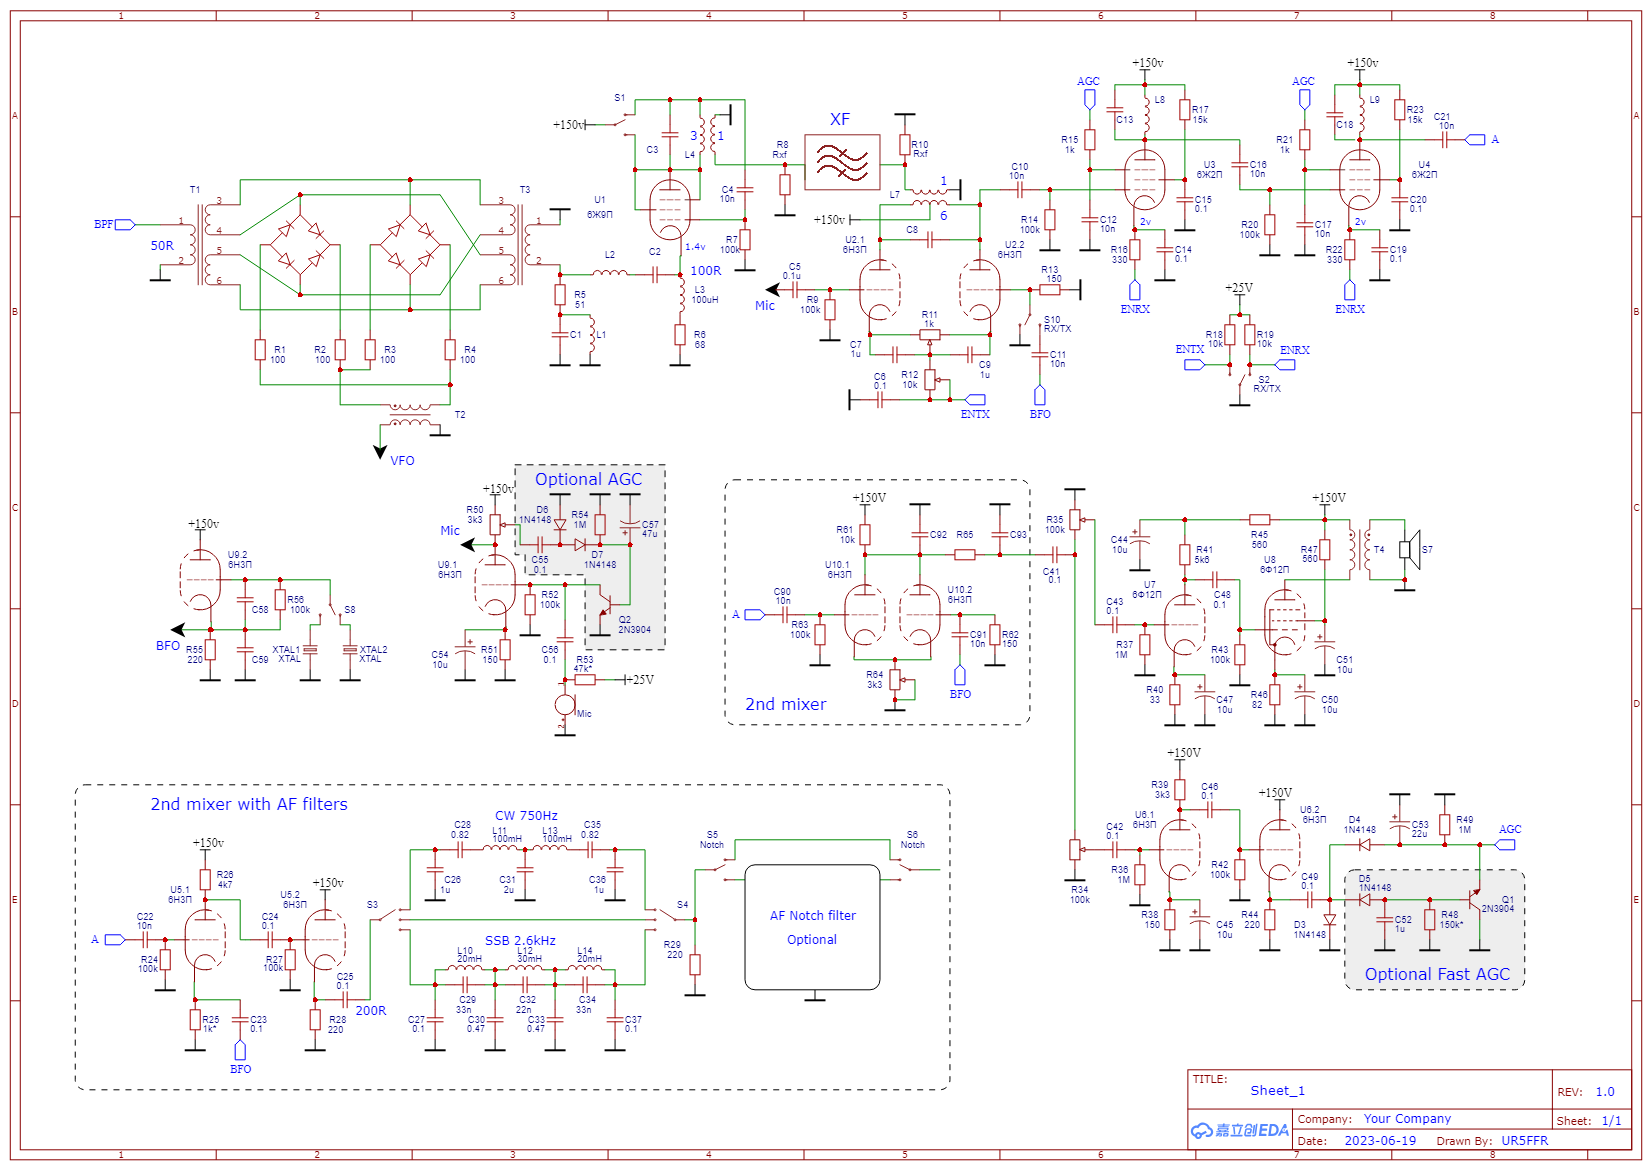The image size is (1652, 1170).
Task: Click the EasyEDA logo in title block
Action: tap(1239, 1130)
